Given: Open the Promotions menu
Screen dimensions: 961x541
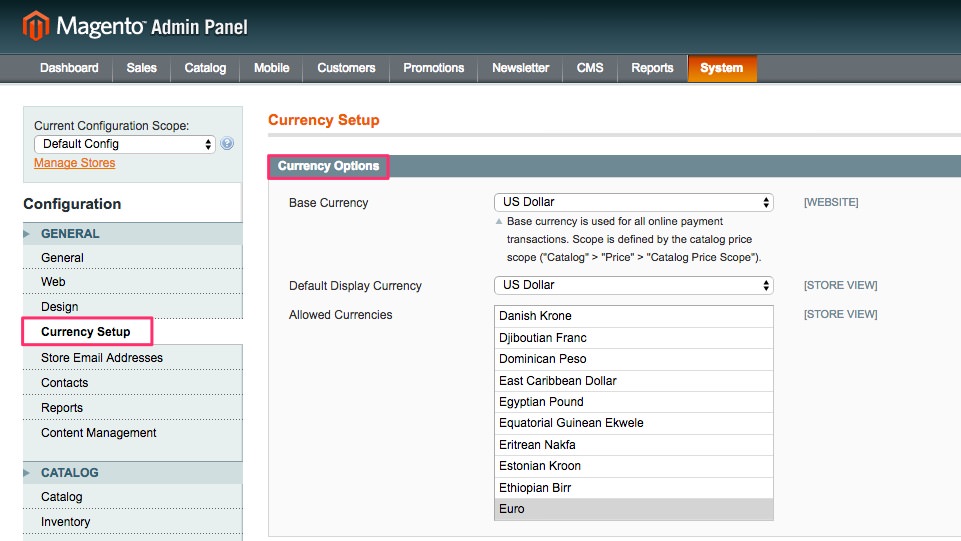Looking at the screenshot, I should (434, 68).
